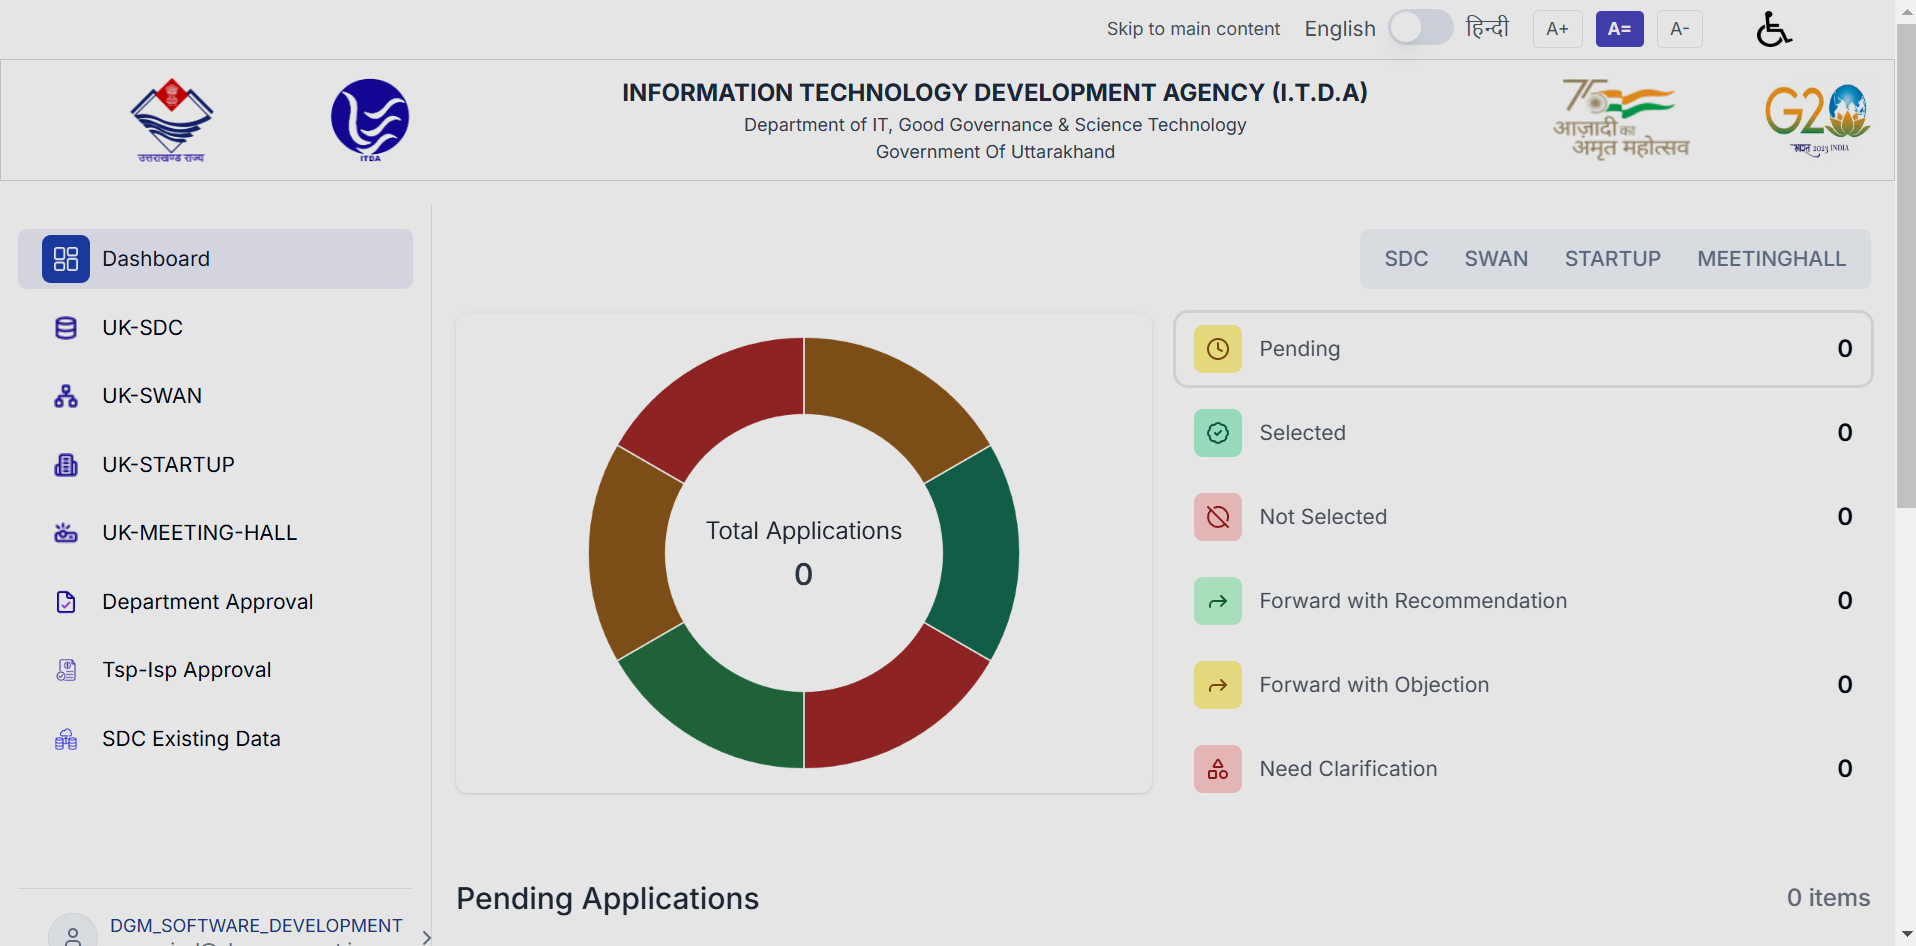Click the 0 items count

pyautogui.click(x=1828, y=898)
